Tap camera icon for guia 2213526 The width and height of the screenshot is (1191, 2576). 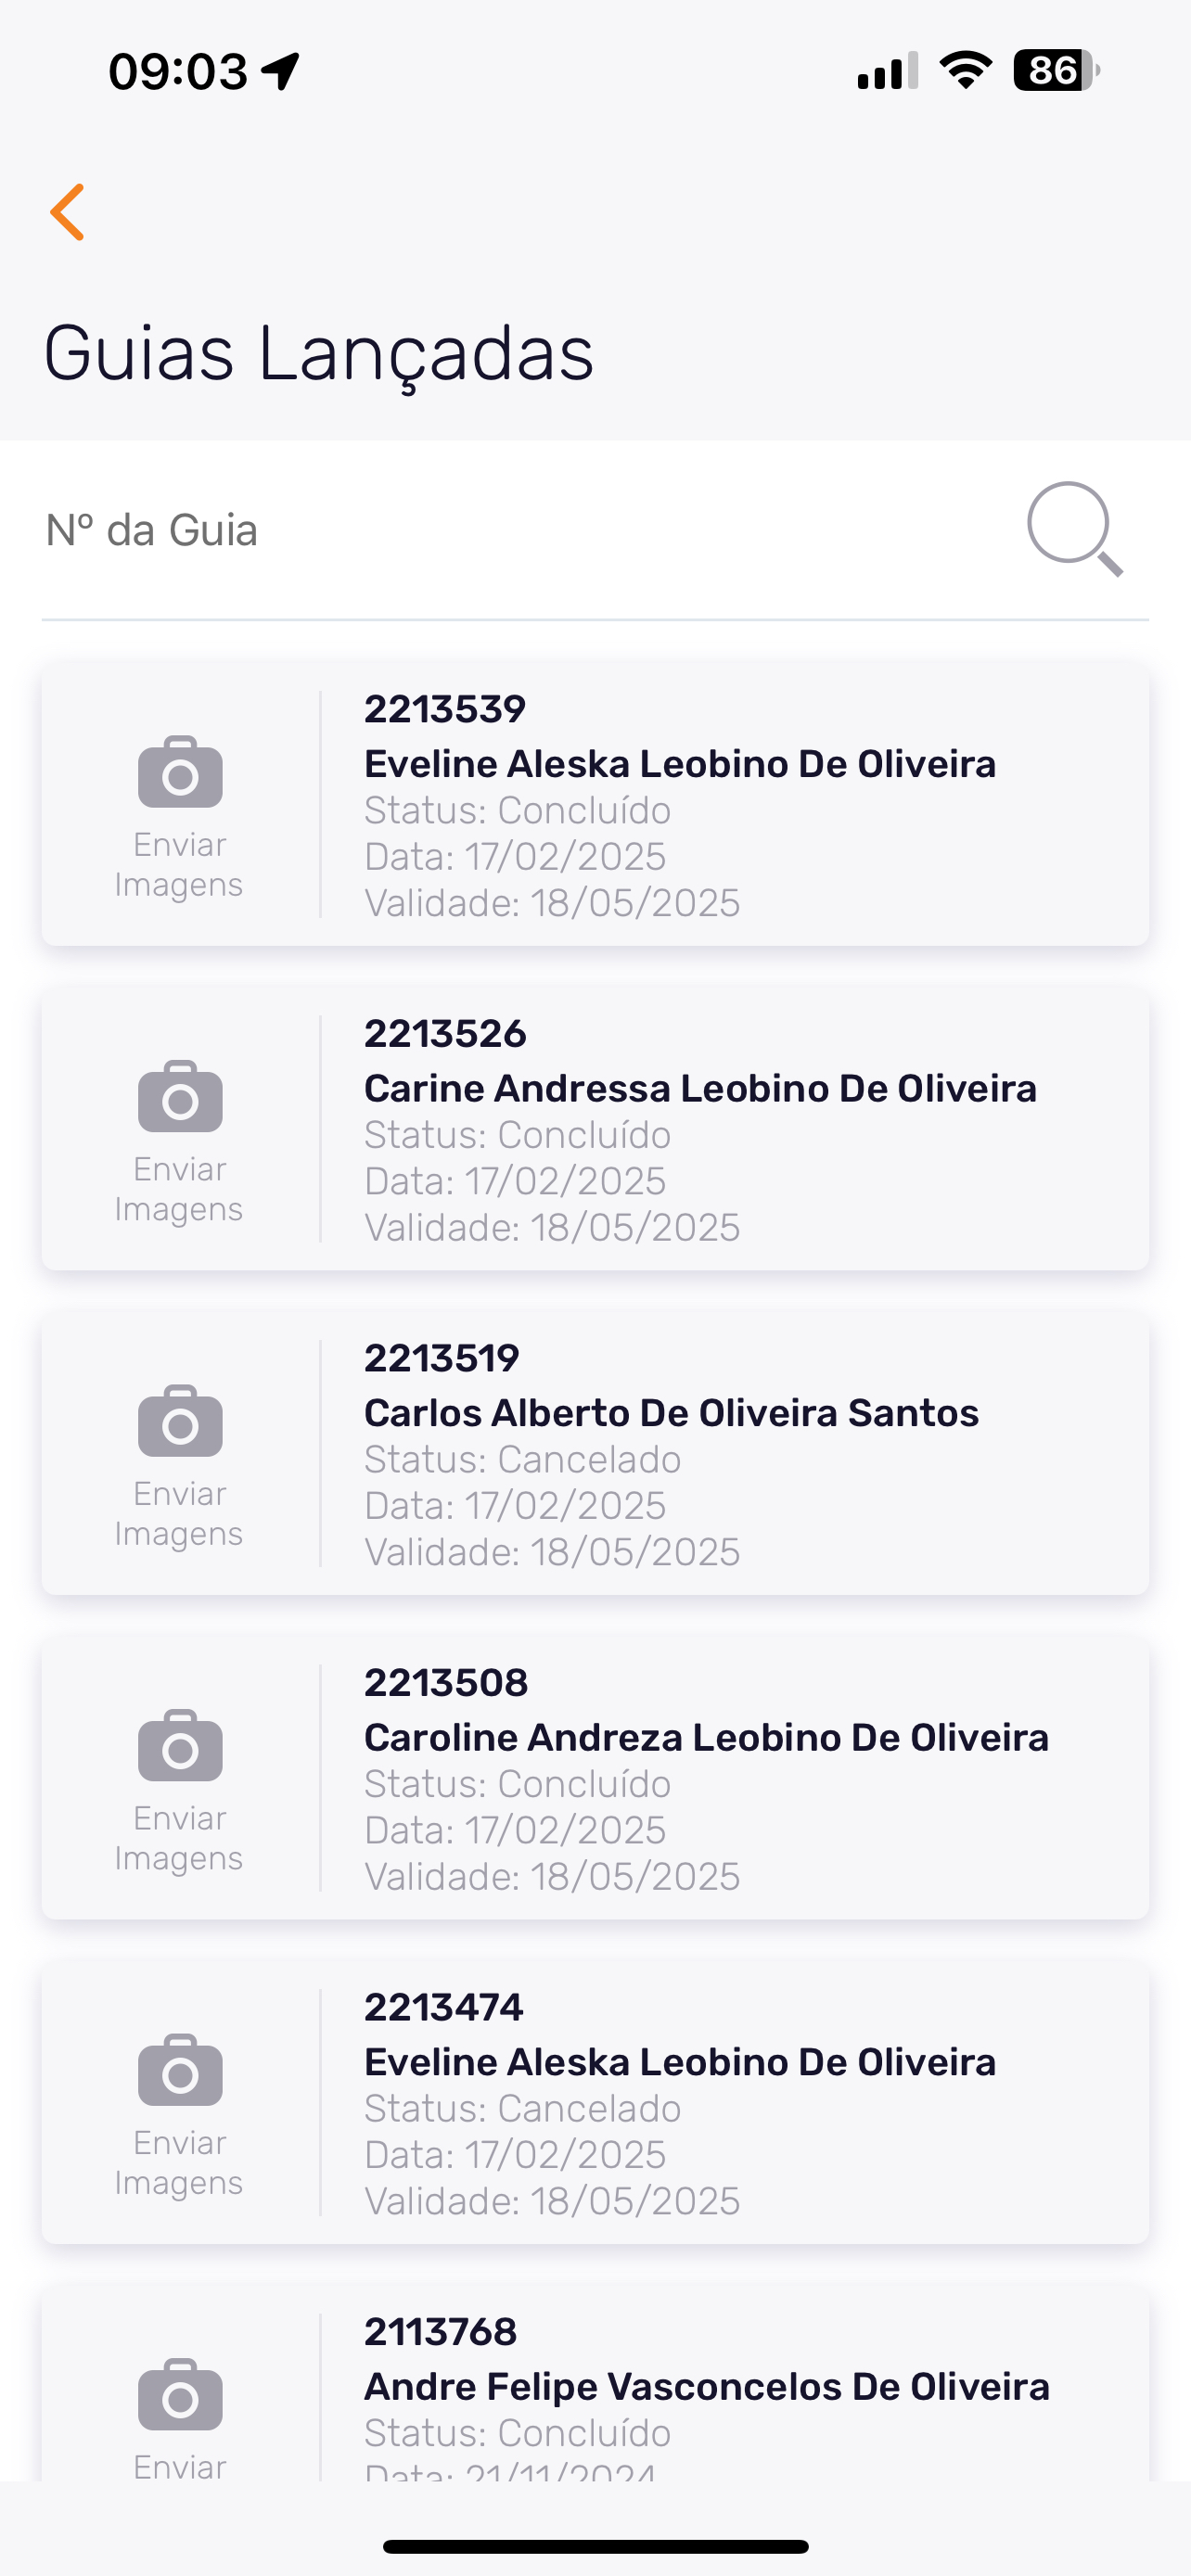pyautogui.click(x=180, y=1097)
